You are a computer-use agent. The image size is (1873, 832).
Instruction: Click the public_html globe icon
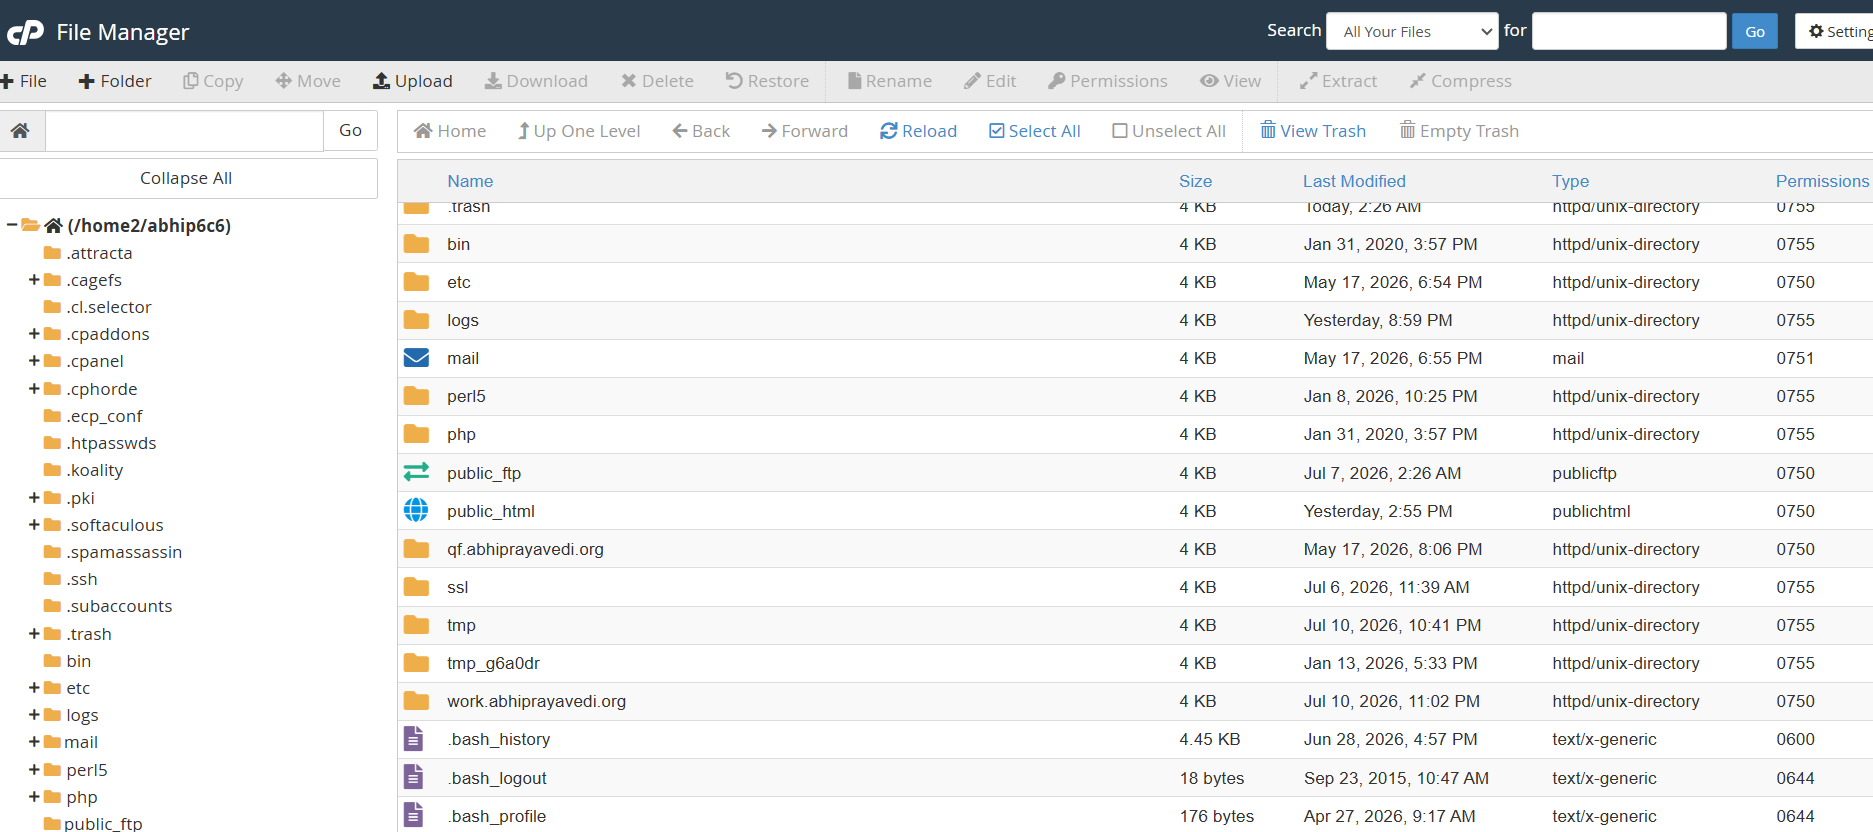[416, 511]
